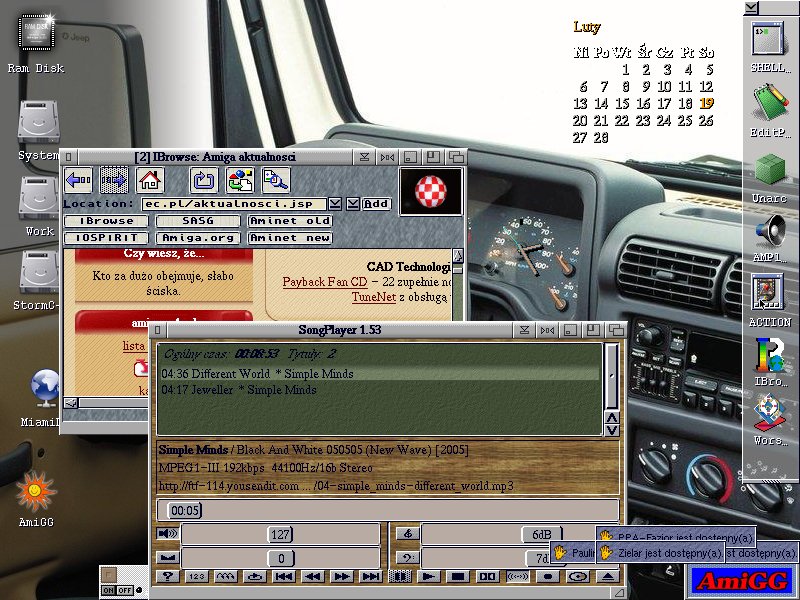The width and height of the screenshot is (800, 600).
Task: Click the CD disc button
Action: click(x=578, y=577)
